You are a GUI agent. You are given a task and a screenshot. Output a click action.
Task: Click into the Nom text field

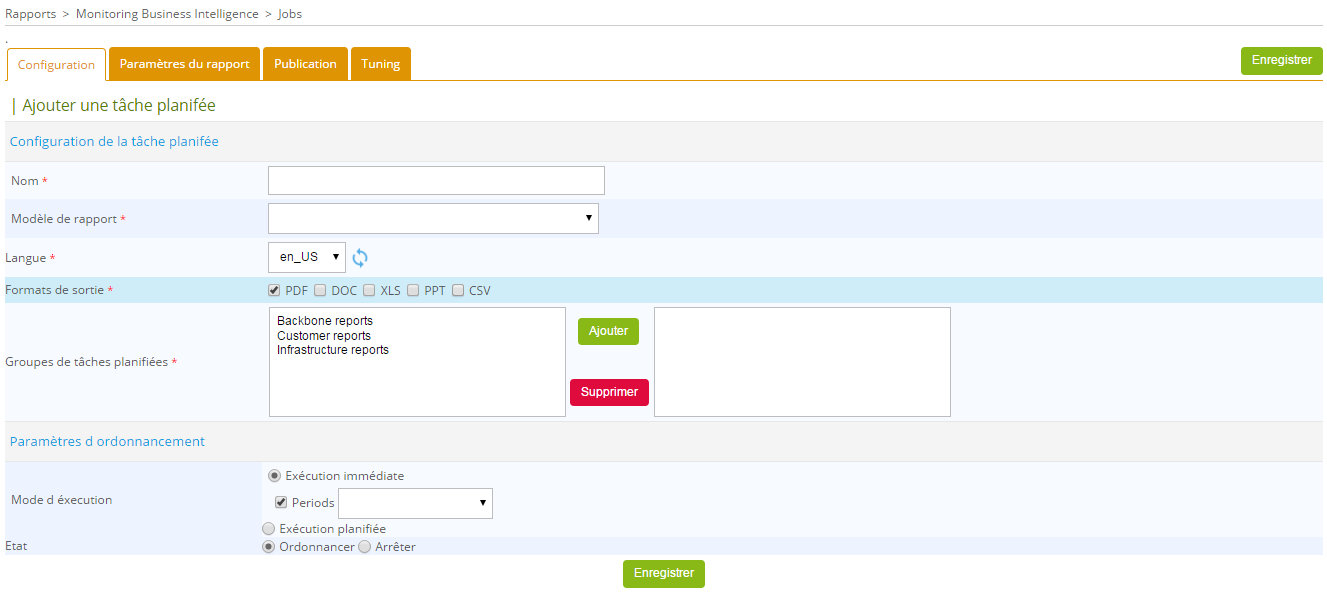[436, 180]
